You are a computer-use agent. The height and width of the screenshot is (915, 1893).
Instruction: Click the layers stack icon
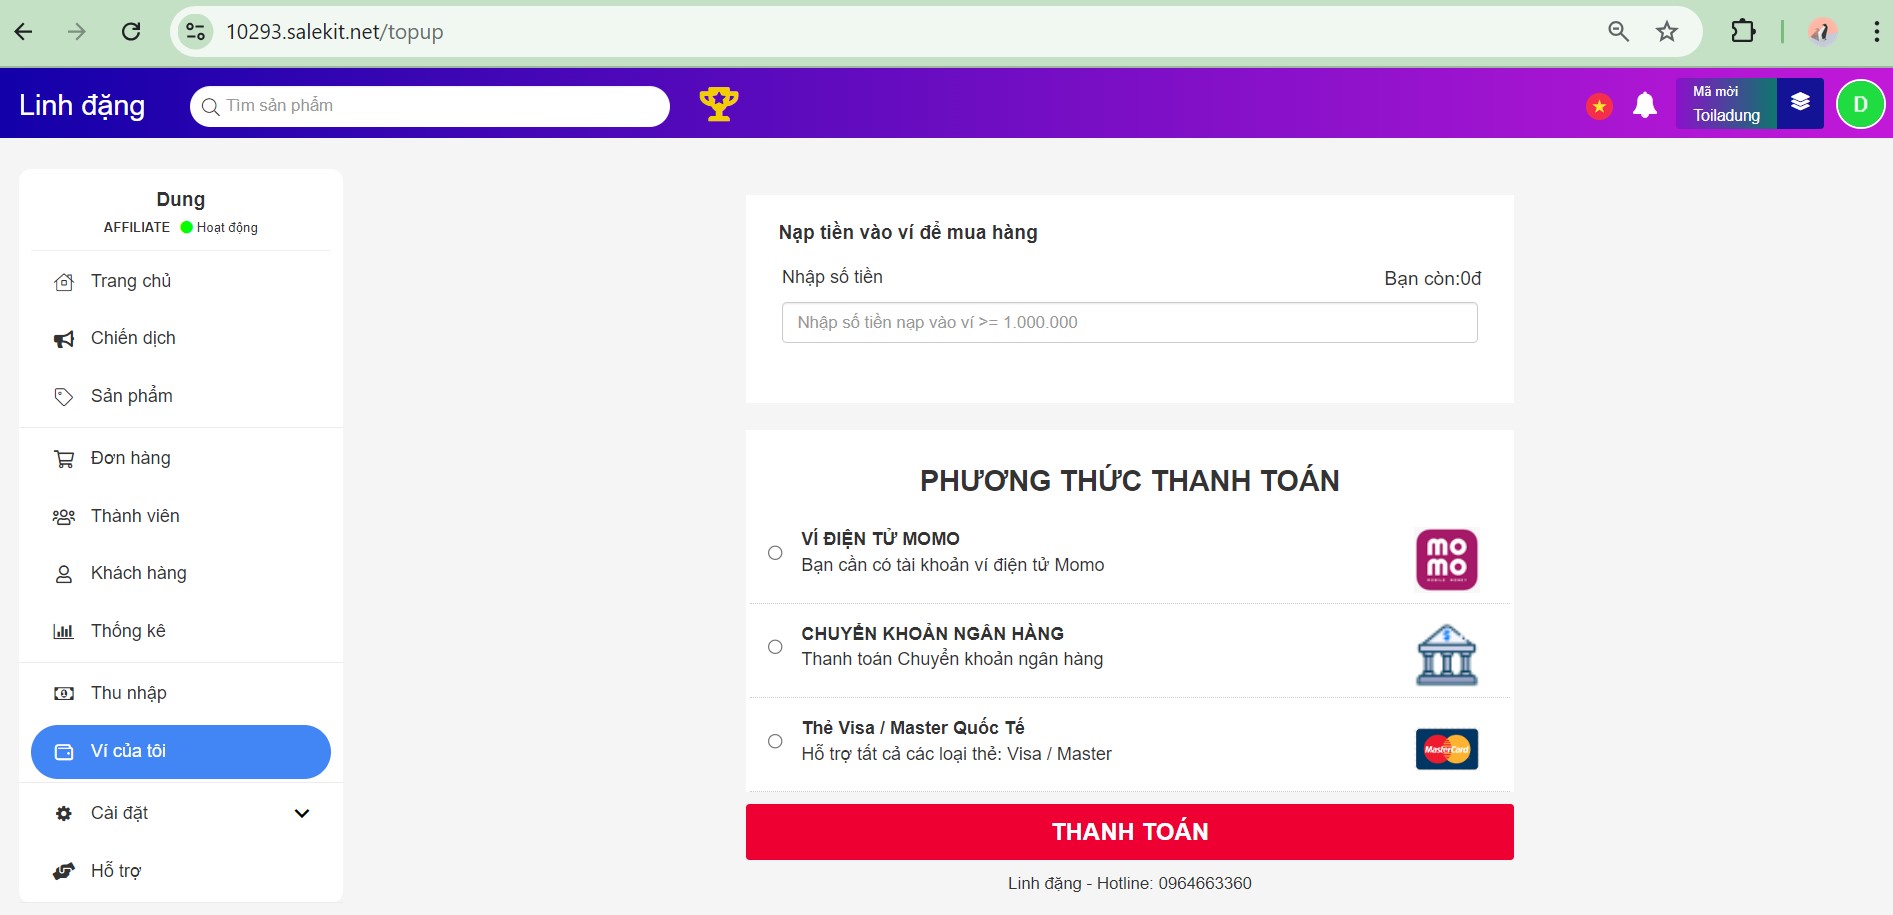click(x=1800, y=103)
